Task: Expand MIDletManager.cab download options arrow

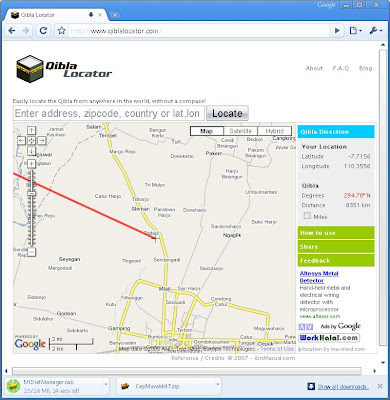Action: pos(106,384)
